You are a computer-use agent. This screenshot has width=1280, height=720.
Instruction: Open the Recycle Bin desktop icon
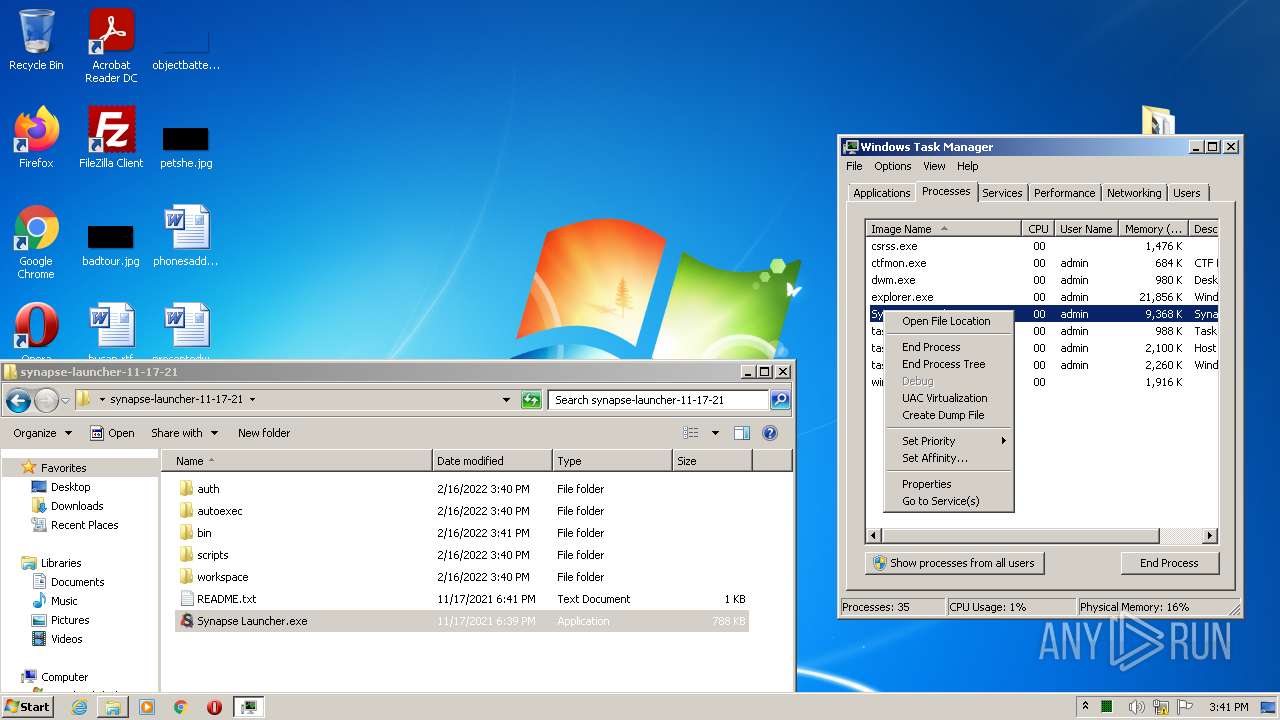click(36, 40)
